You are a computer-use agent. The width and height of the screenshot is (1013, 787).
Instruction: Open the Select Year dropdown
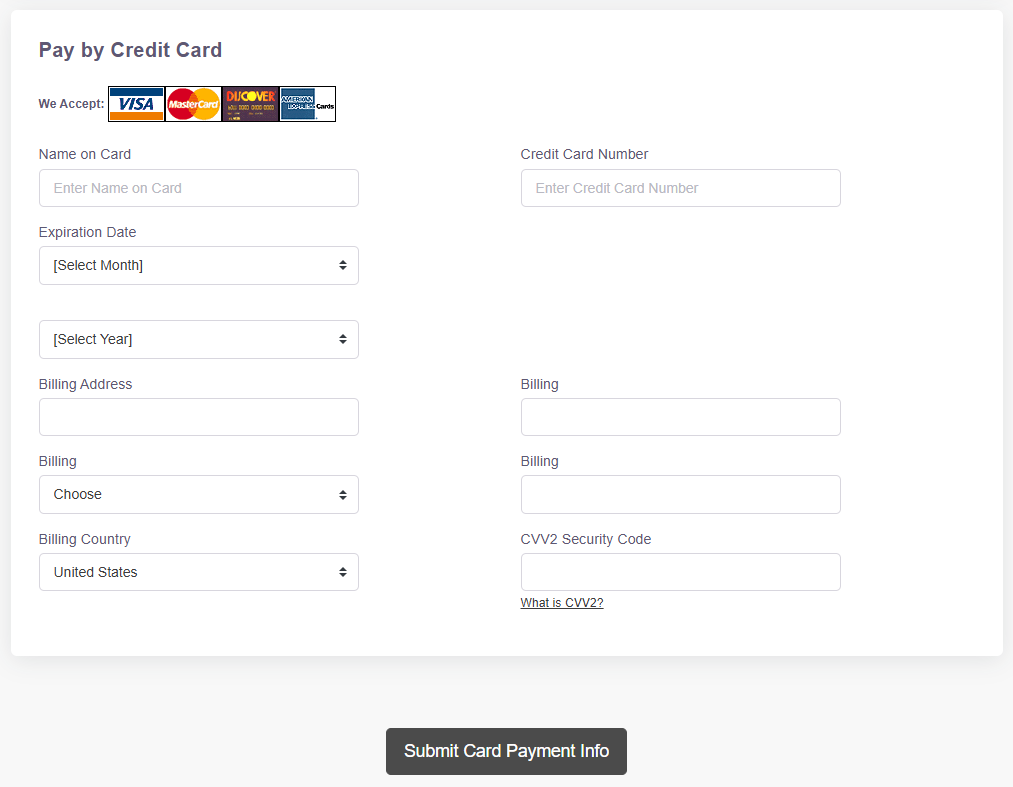[x=199, y=339]
